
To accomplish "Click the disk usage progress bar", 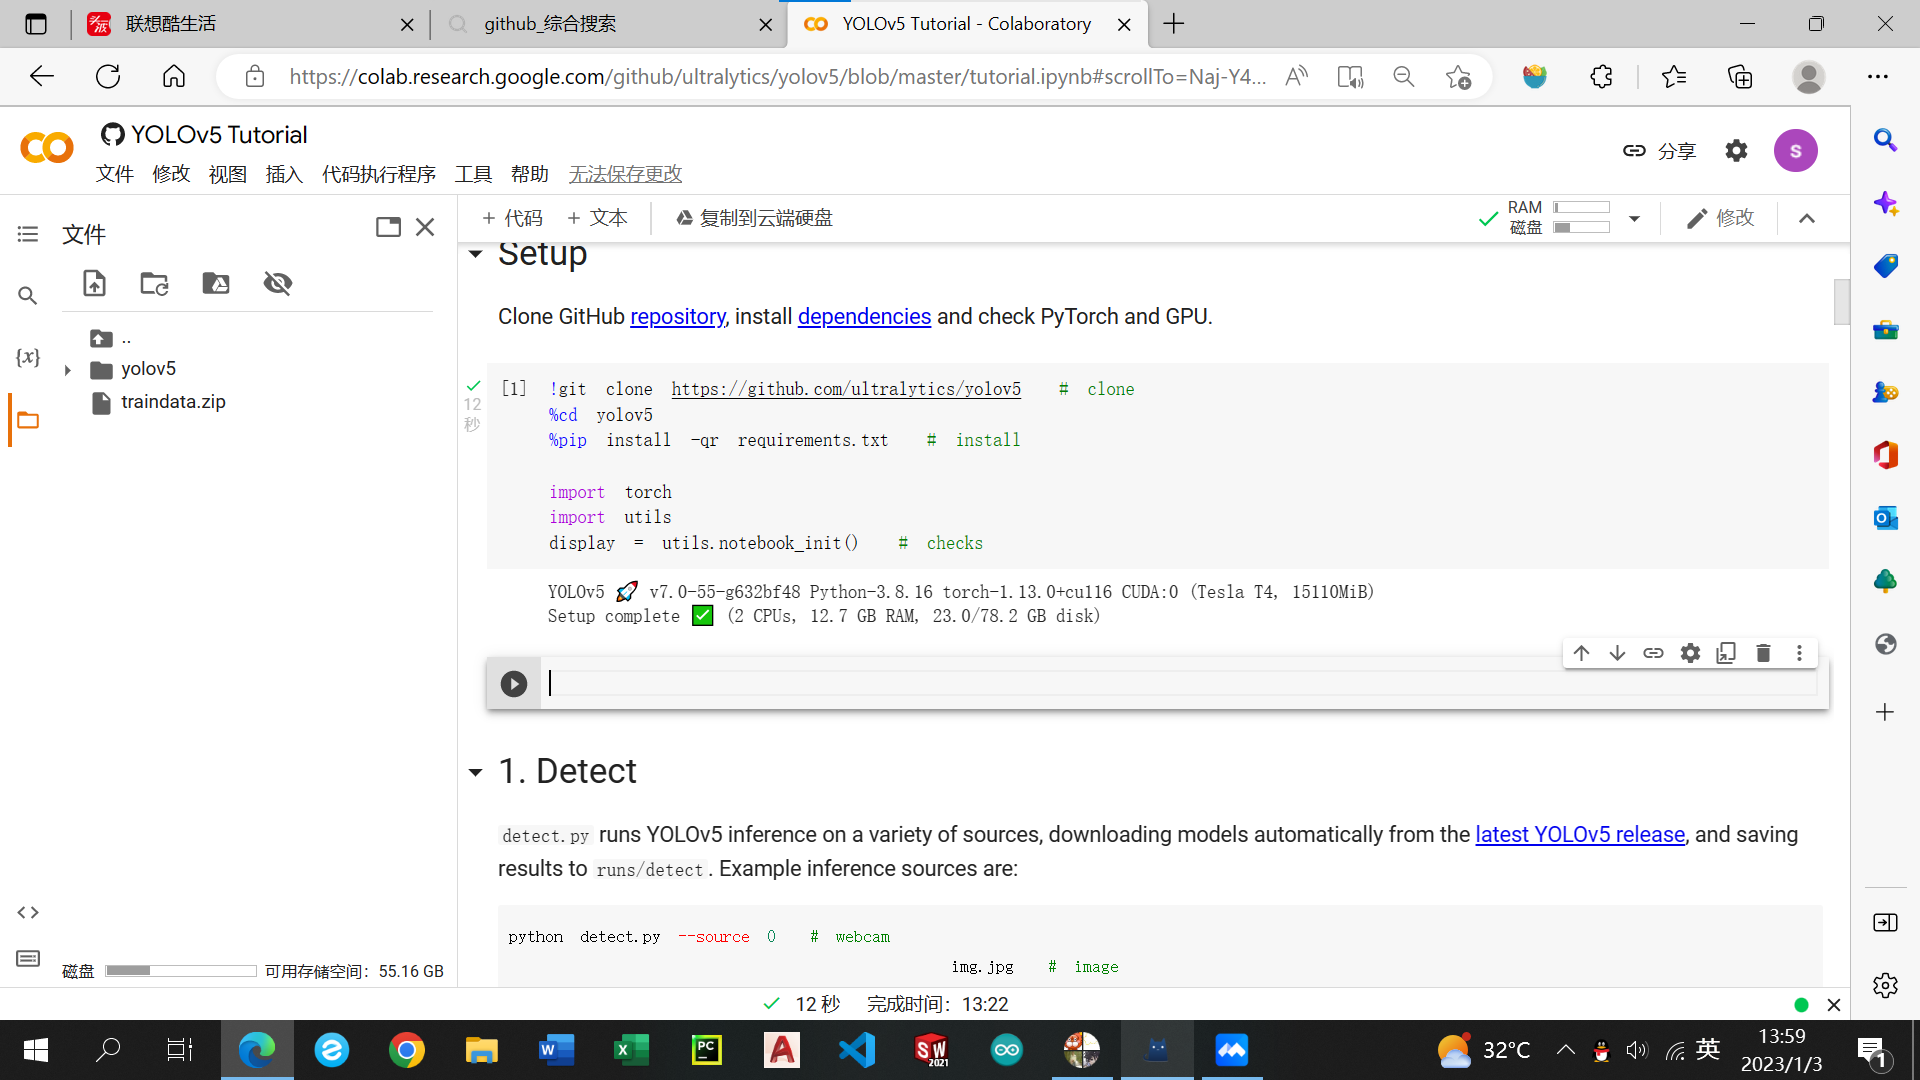I will [x=181, y=971].
